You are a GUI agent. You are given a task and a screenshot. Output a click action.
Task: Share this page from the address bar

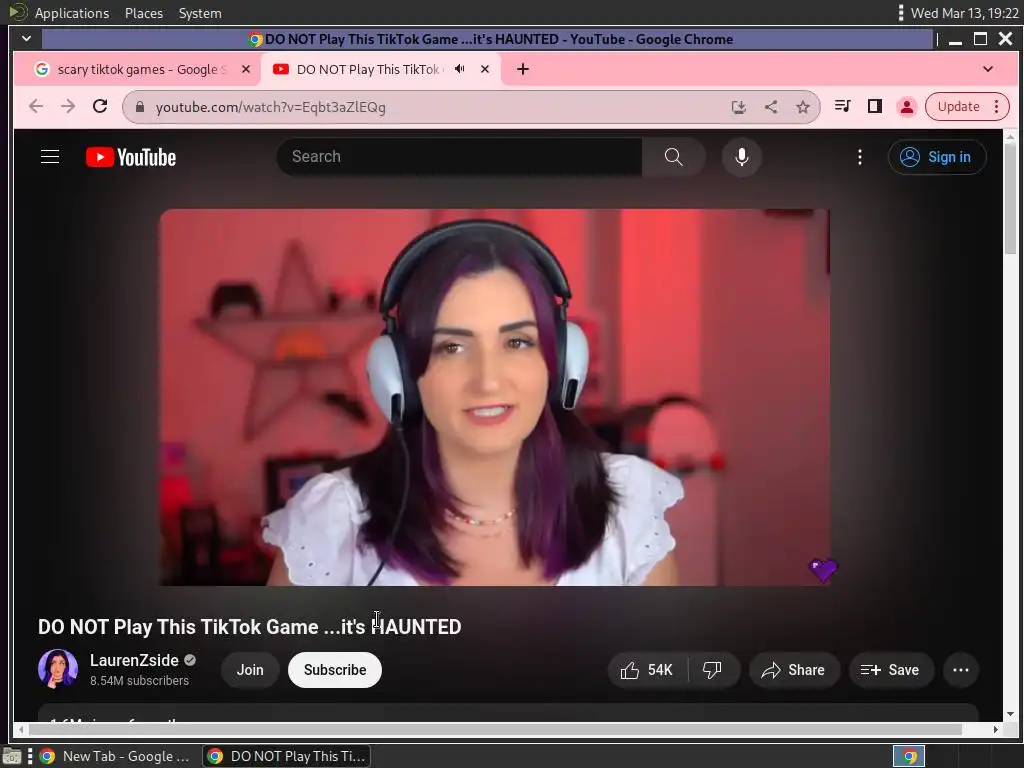771,107
